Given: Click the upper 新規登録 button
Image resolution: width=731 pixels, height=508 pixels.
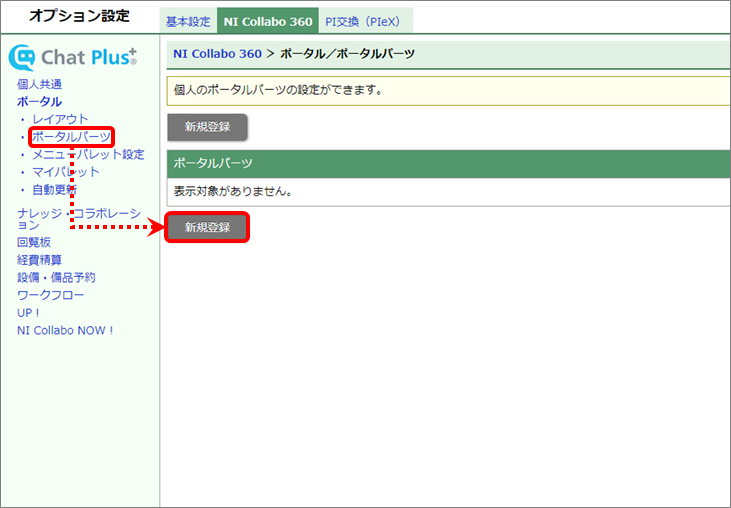Looking at the screenshot, I should click(x=207, y=127).
